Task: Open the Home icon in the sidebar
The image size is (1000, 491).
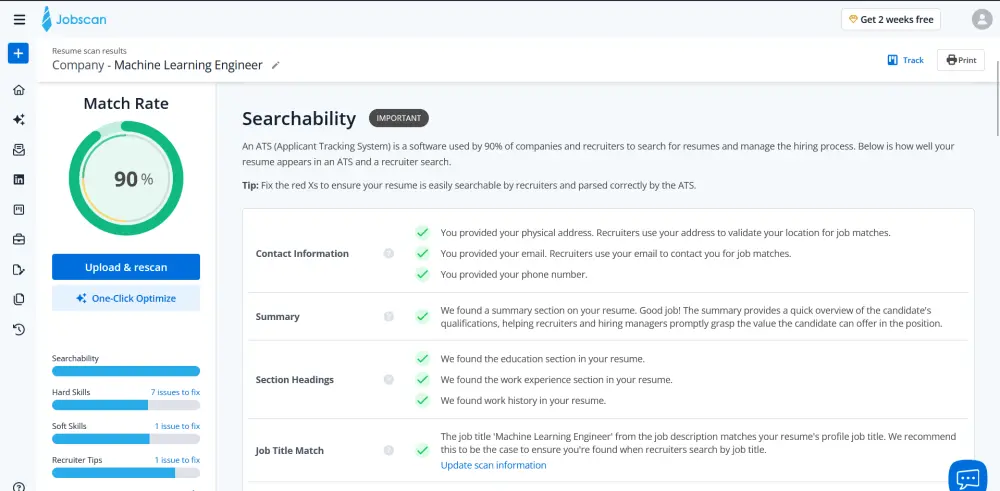Action: coord(18,90)
